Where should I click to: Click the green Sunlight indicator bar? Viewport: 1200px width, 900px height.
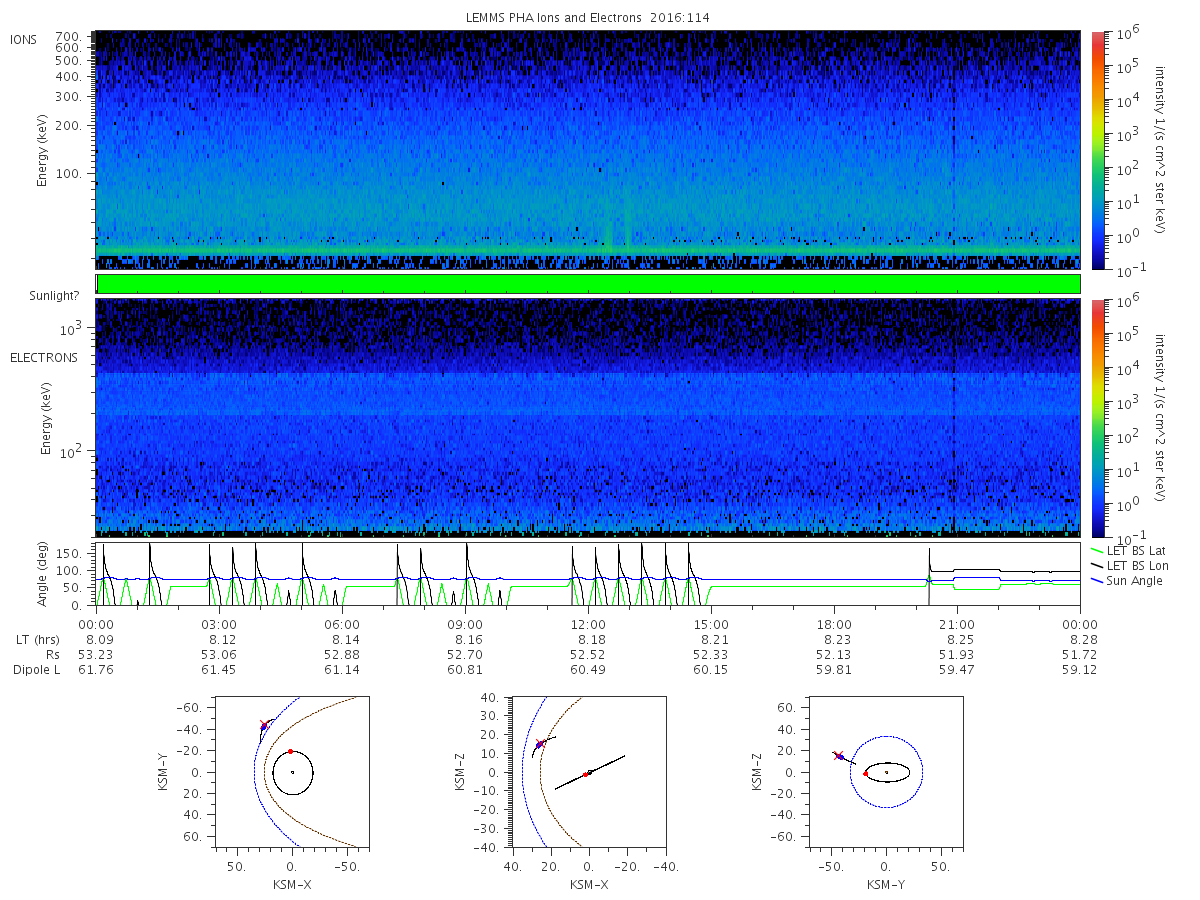pyautogui.click(x=588, y=284)
